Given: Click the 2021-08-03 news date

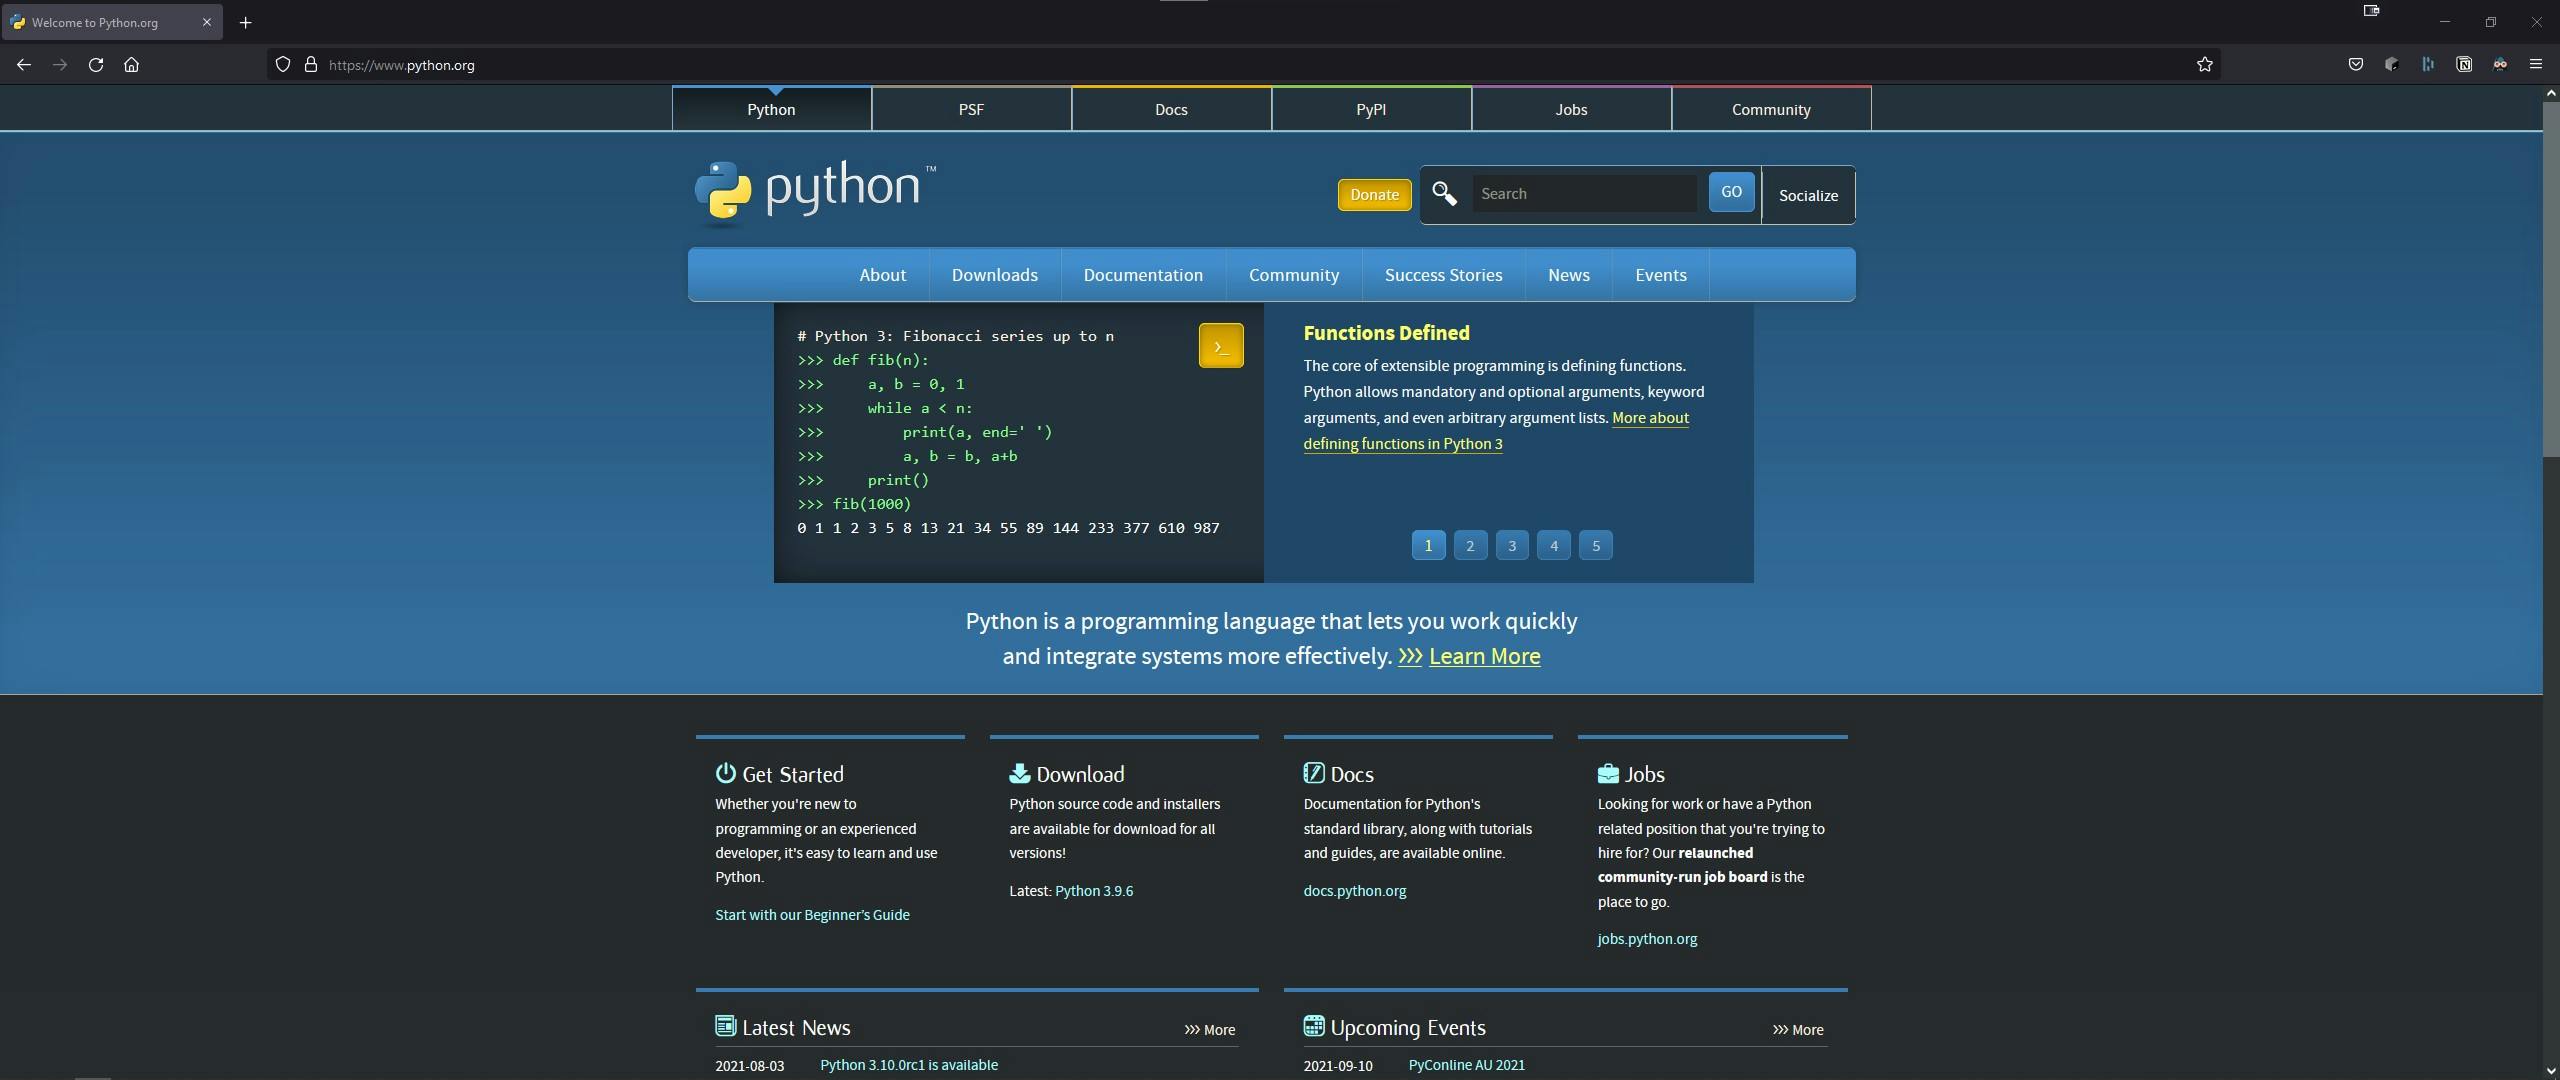Looking at the screenshot, I should [749, 1066].
